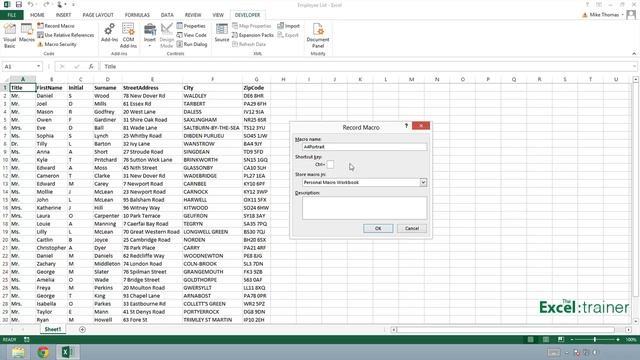
Task: Switch to the VIEW tab
Action: (218, 15)
